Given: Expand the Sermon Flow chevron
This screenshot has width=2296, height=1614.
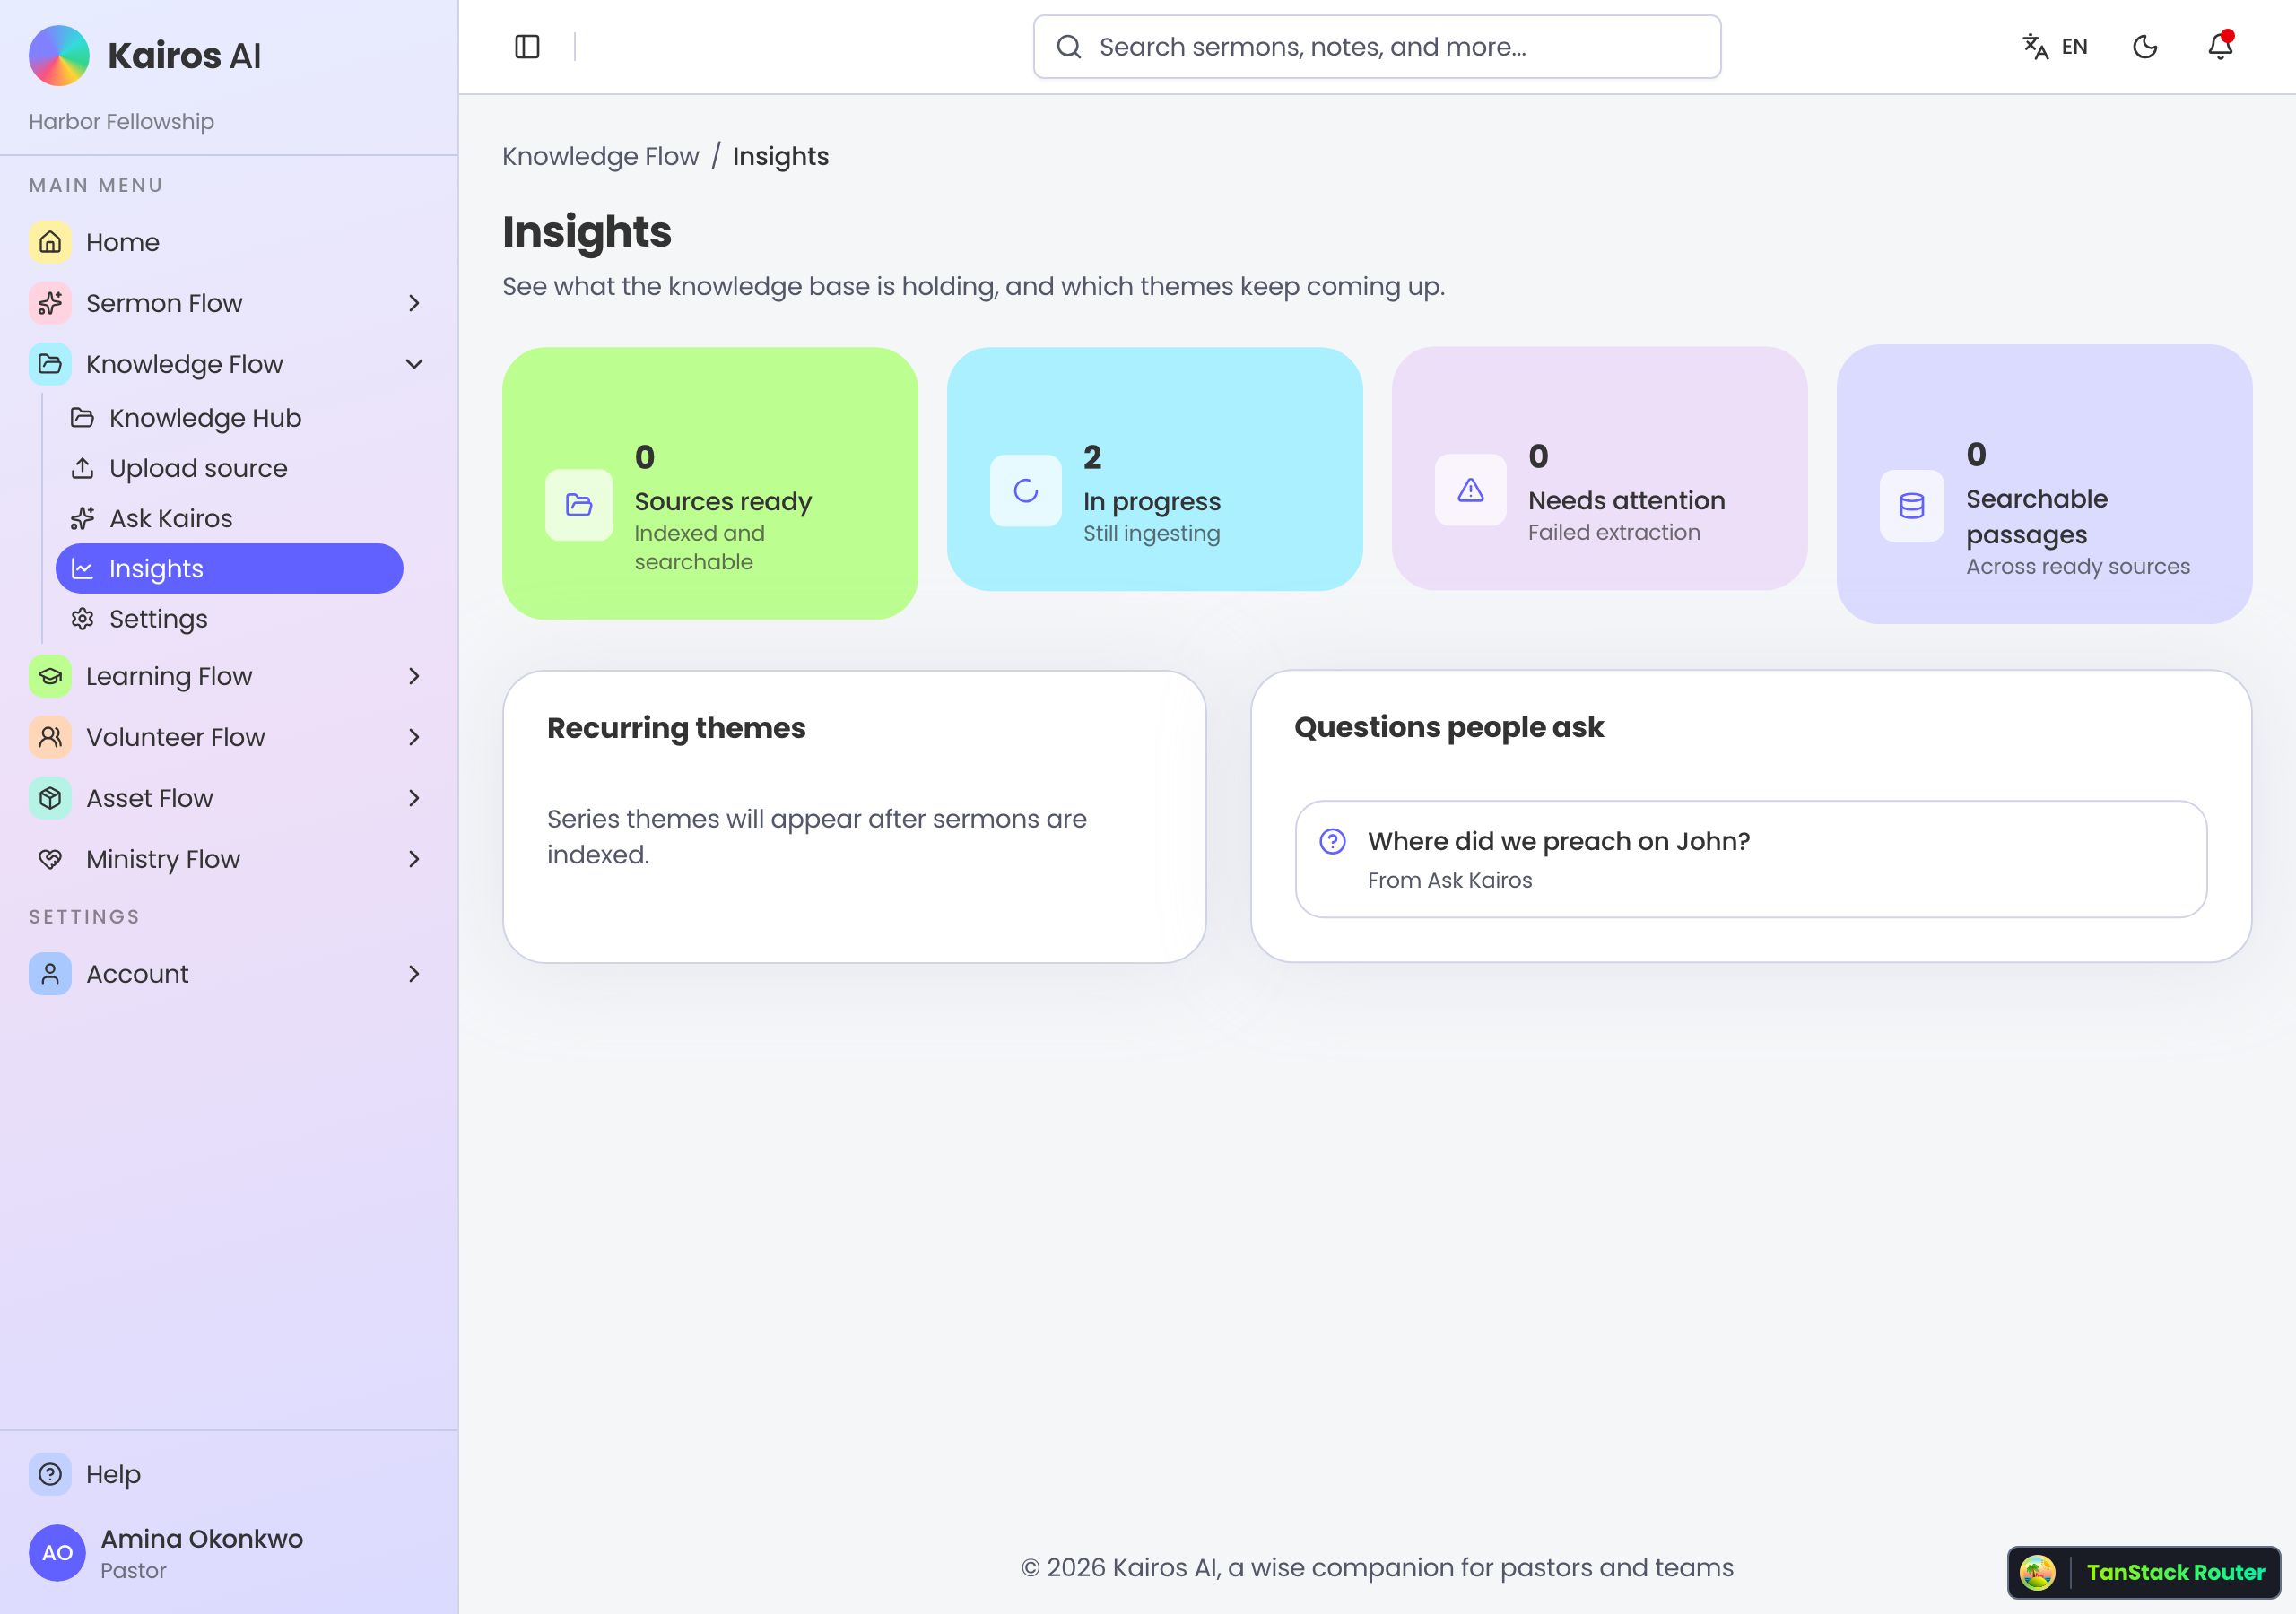Looking at the screenshot, I should click(x=414, y=303).
